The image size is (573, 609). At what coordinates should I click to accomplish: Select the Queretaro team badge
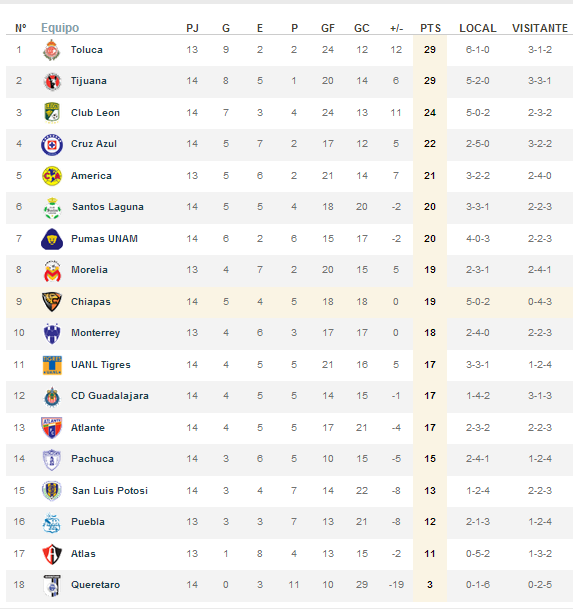click(52, 585)
